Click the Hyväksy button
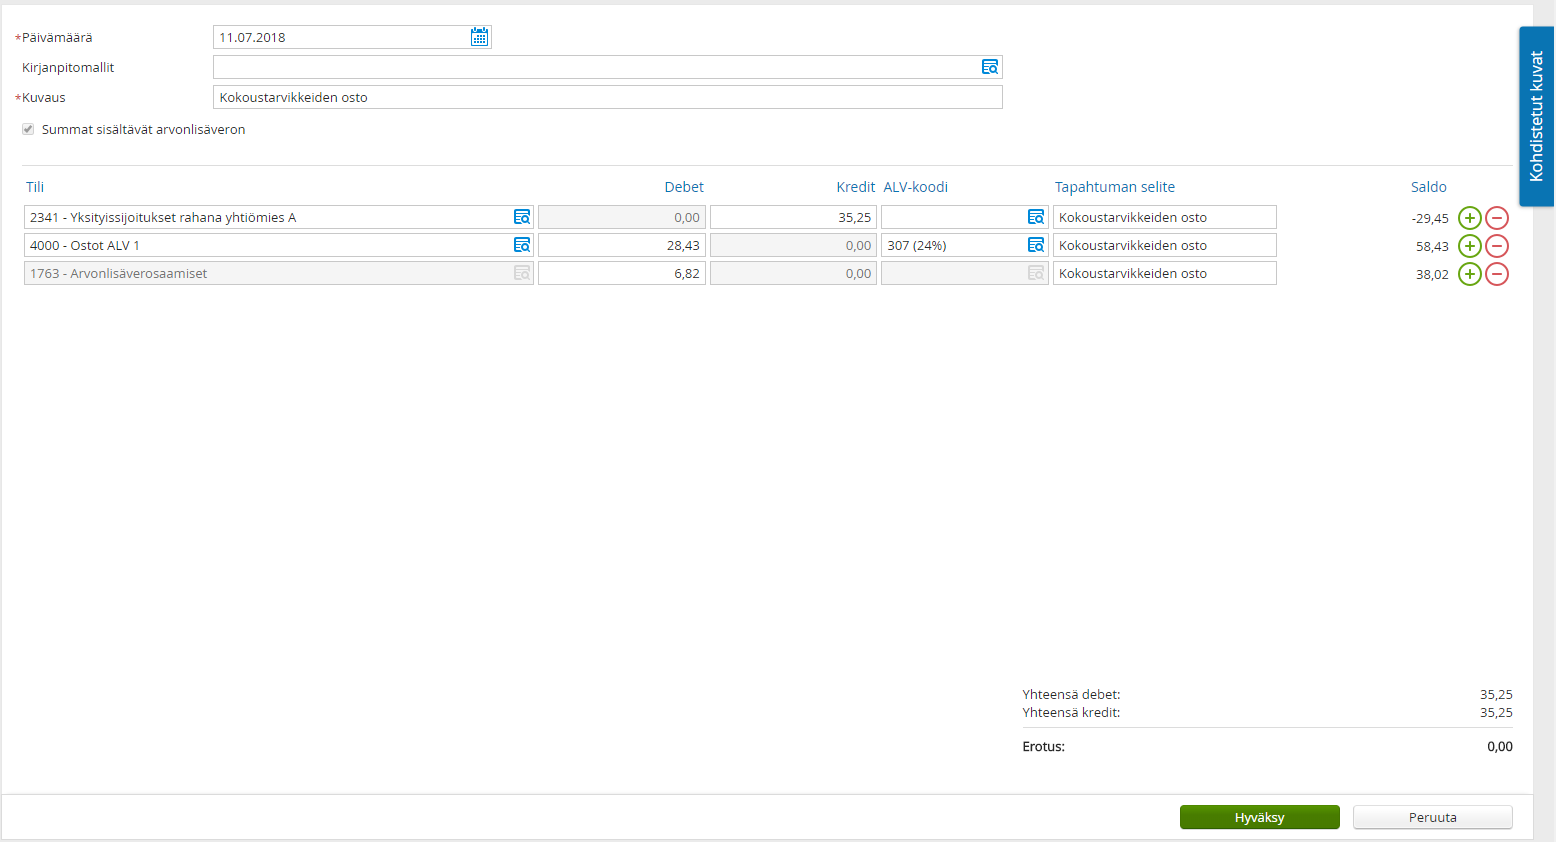The image size is (1556, 842). 1260,817
